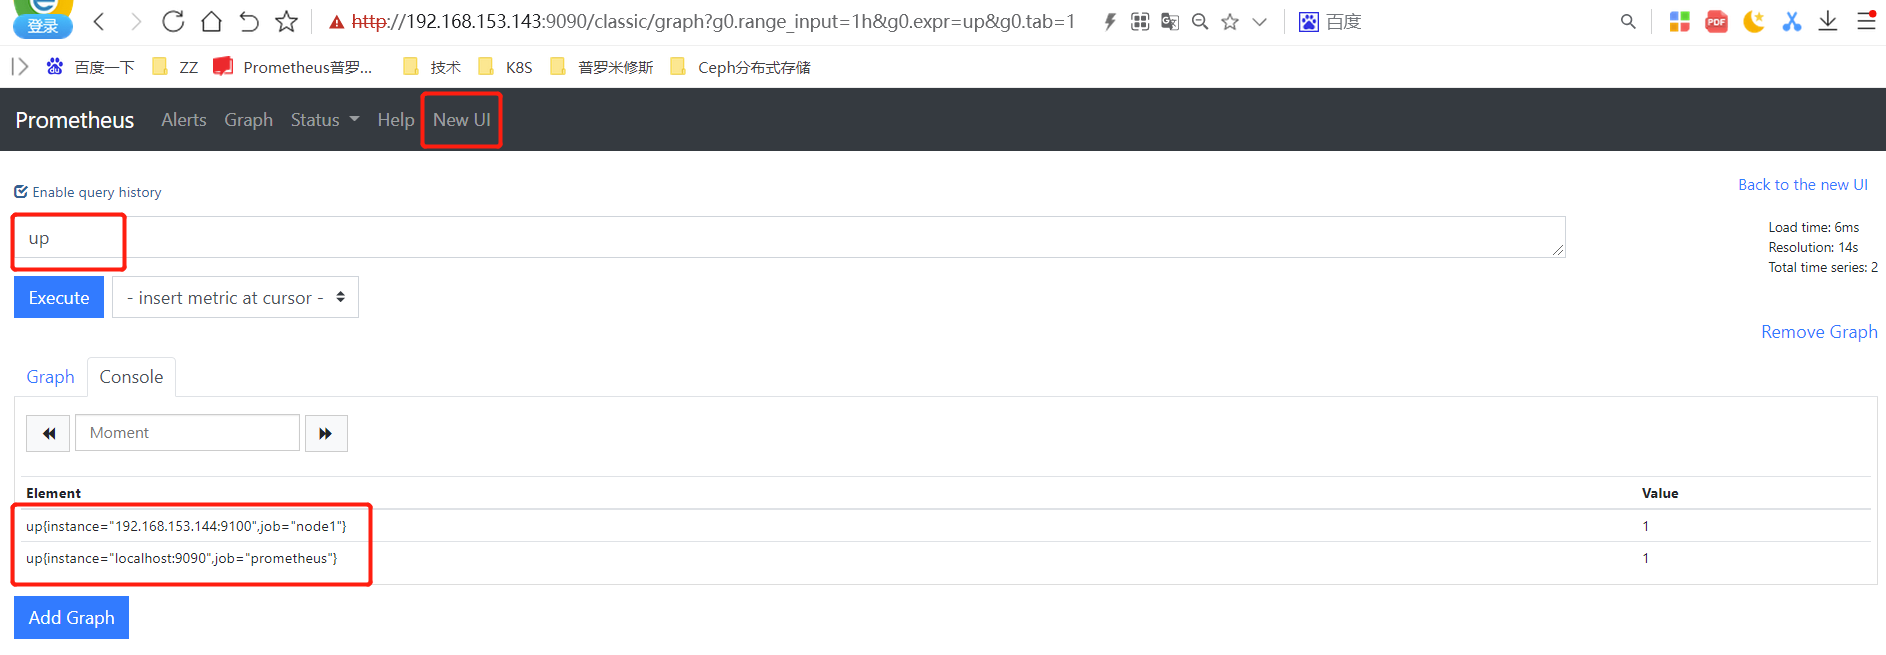Toggle night mode moon icon
The image size is (1886, 655).
pos(1754,21)
